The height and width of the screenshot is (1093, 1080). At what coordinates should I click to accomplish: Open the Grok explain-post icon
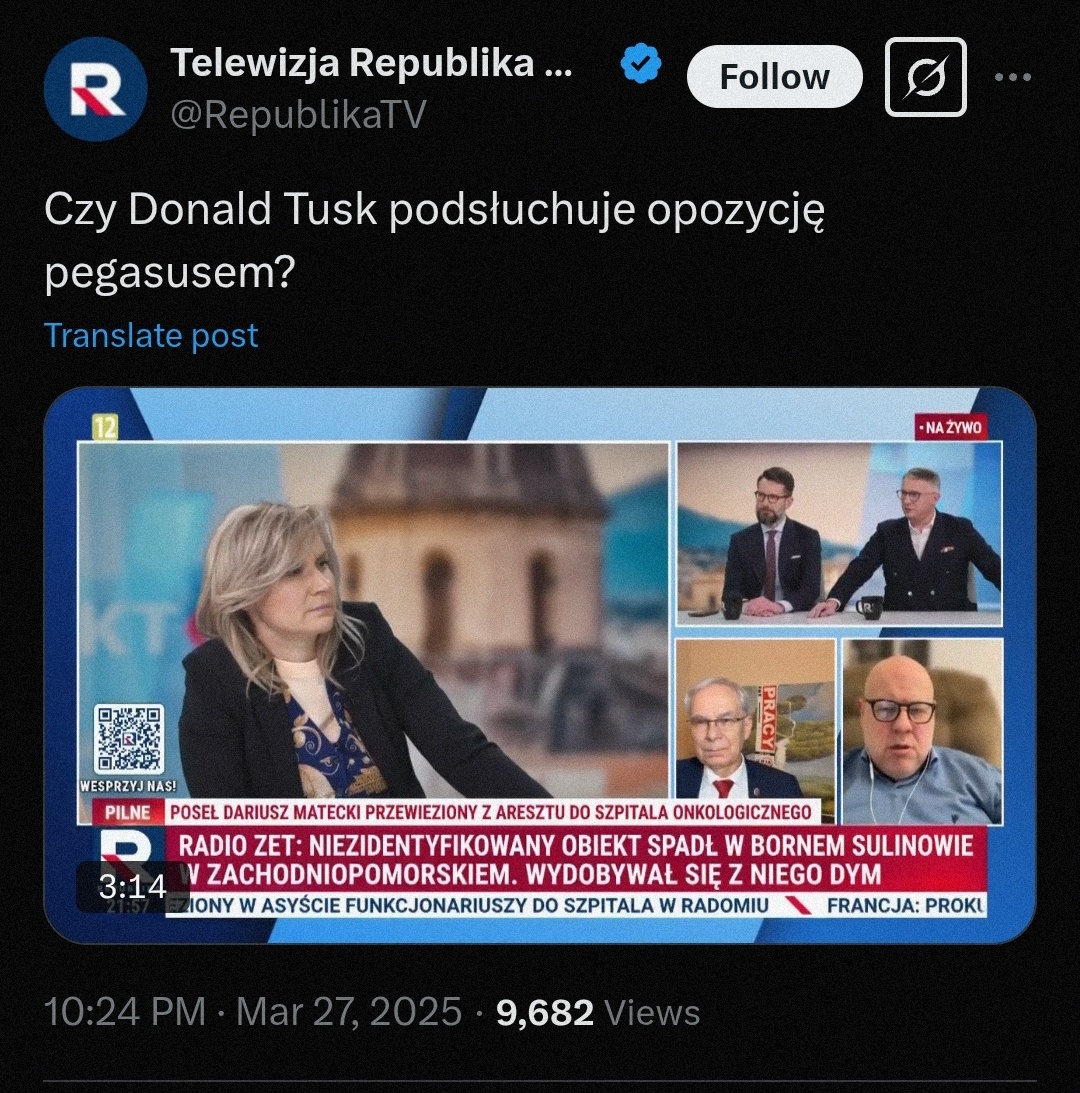point(925,77)
